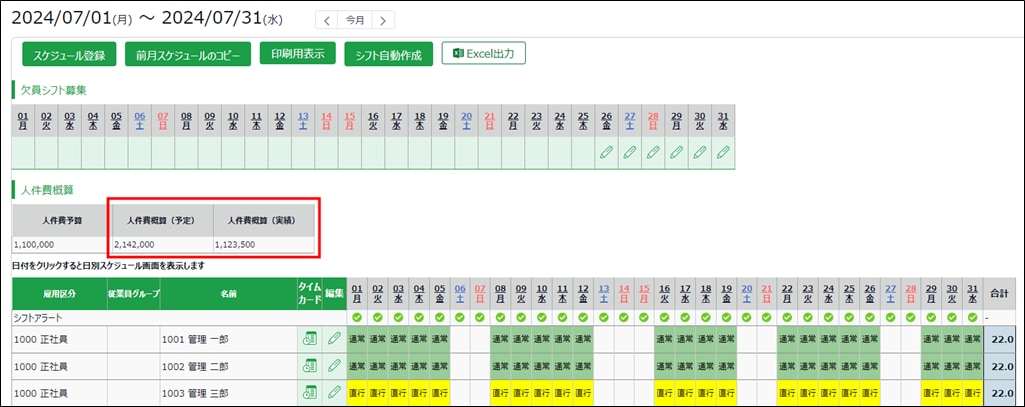Viewport: 1025px width, 407px height.
Task: Open timecard icon for 1001 管理 一郎
Action: (309, 339)
